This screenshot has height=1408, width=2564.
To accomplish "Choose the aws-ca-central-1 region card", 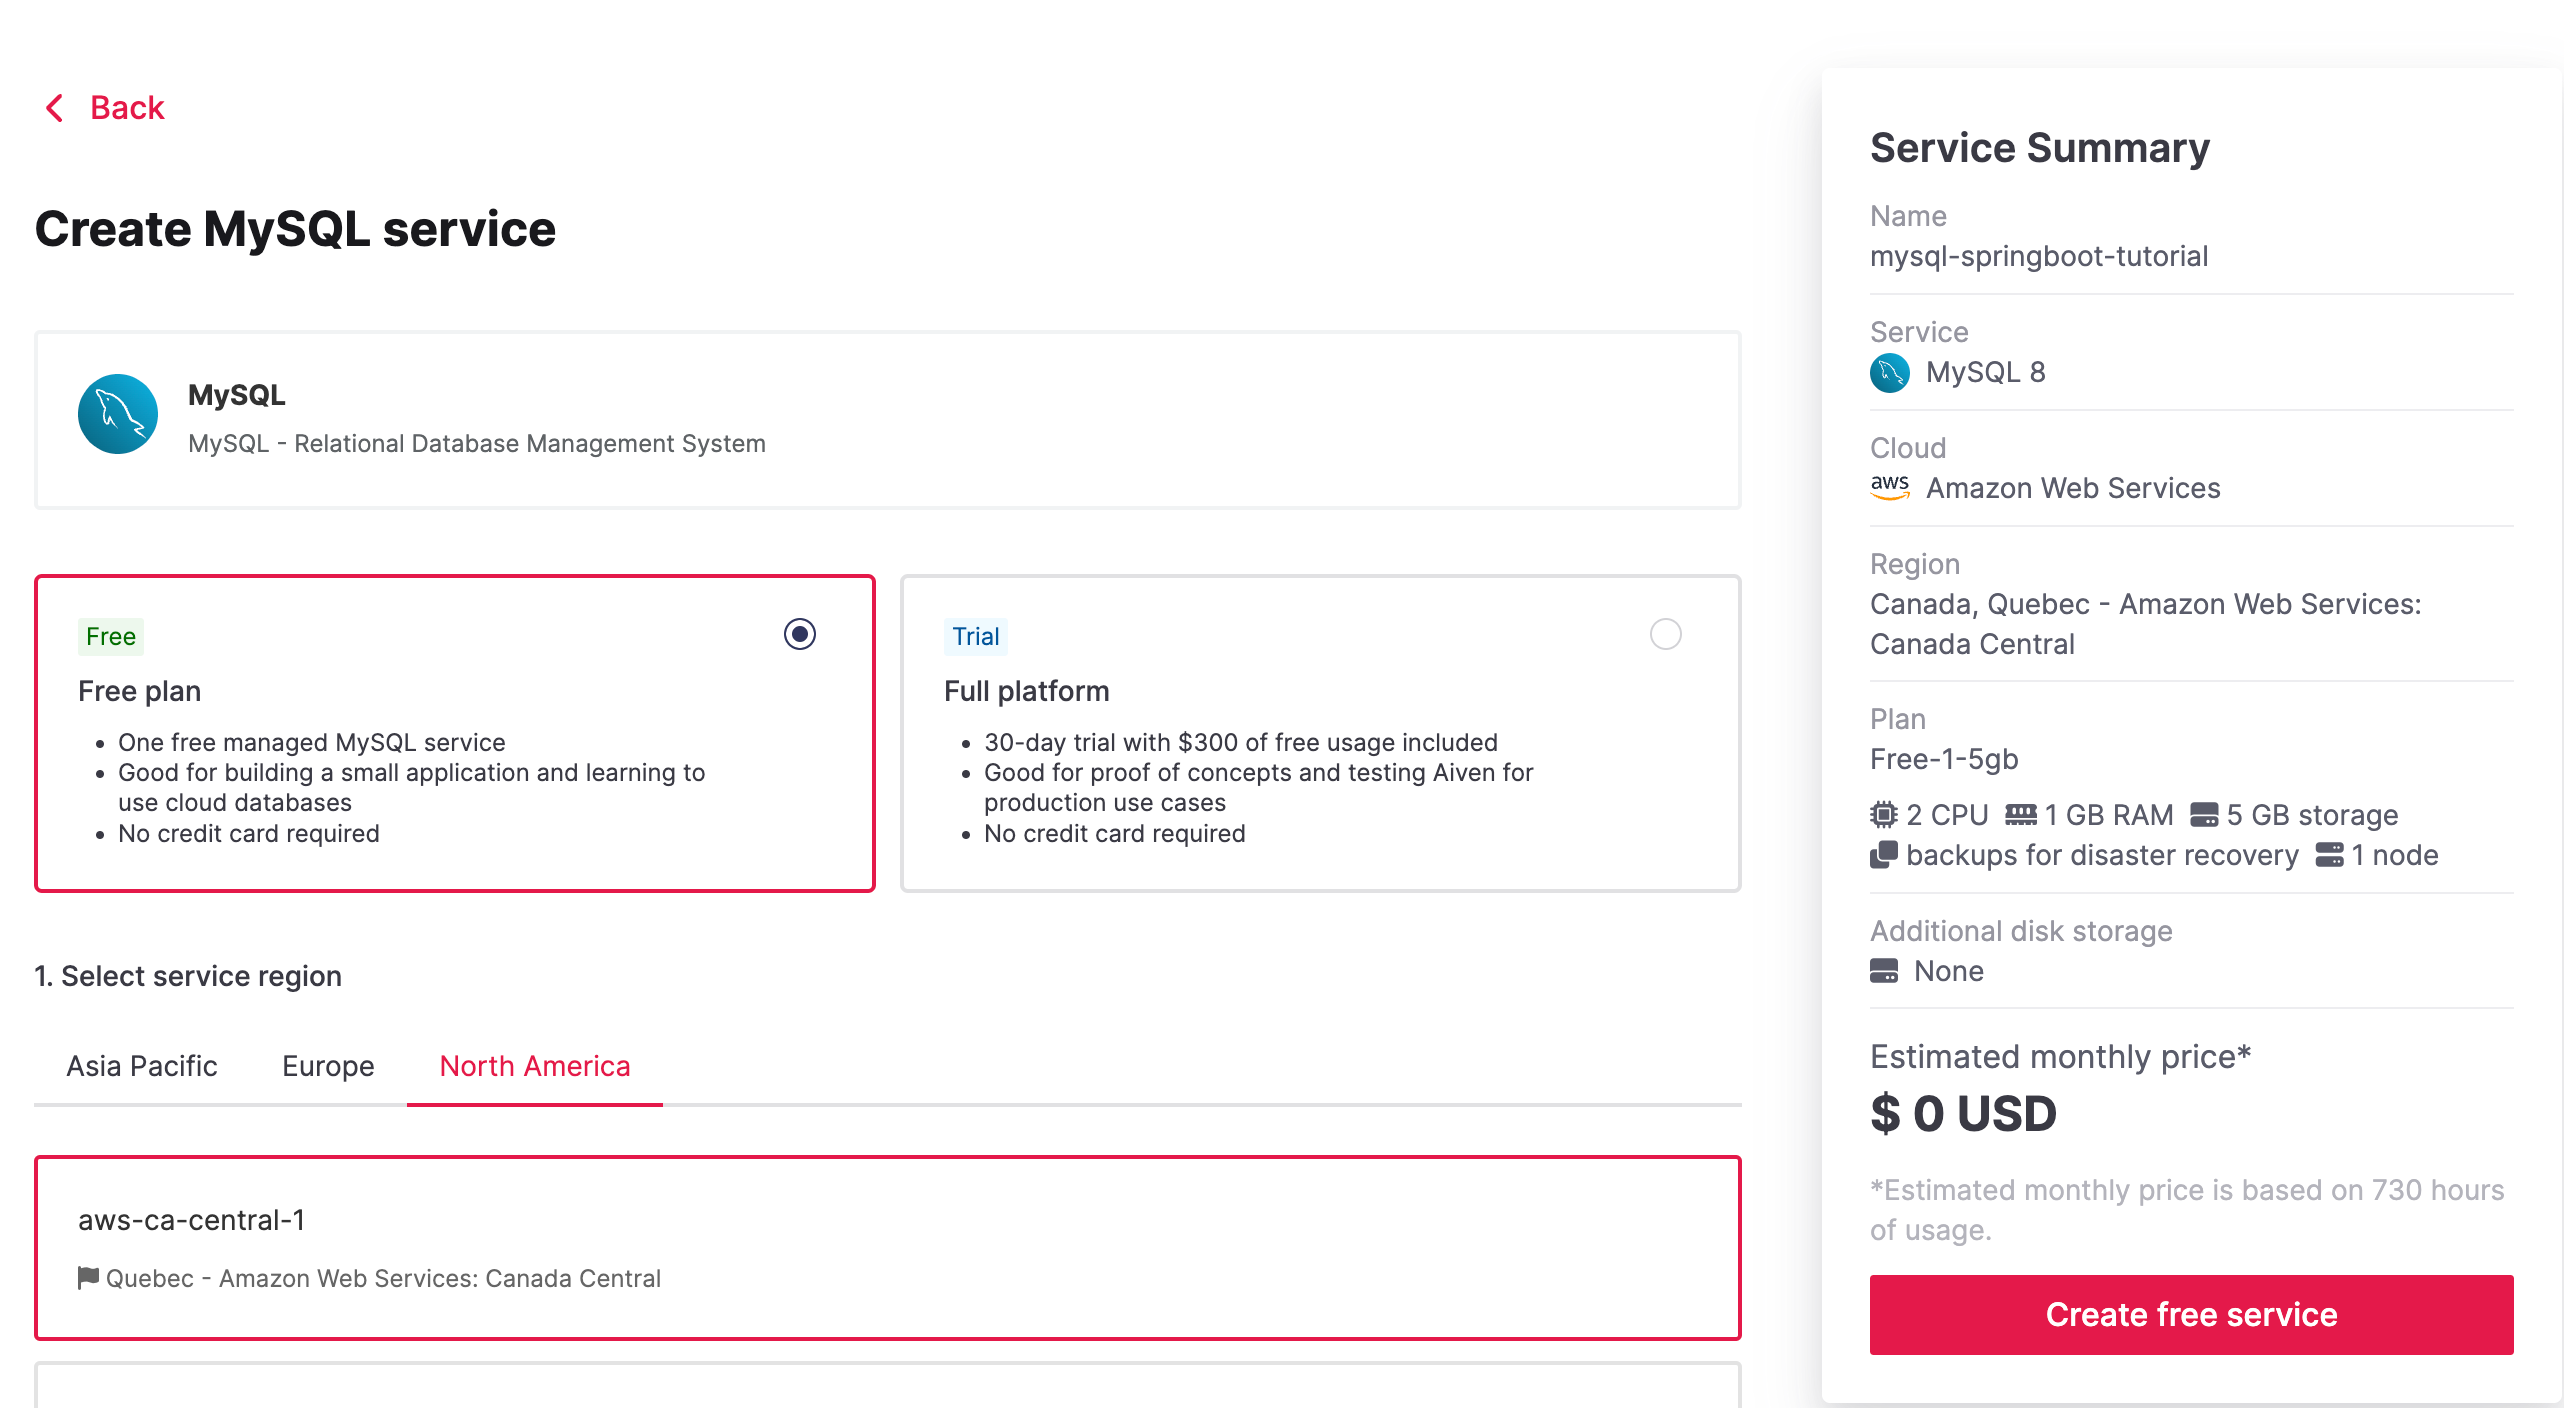I will (x=888, y=1248).
